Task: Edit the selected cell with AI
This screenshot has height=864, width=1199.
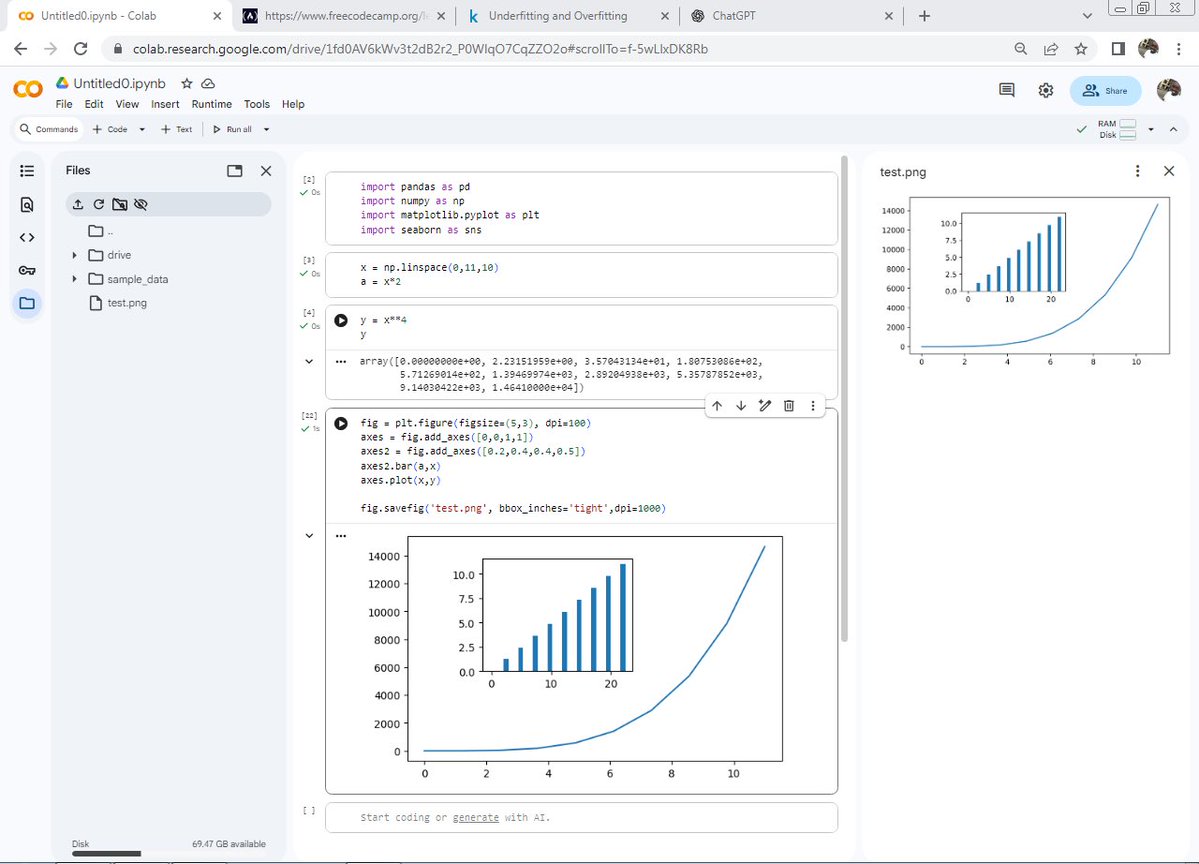Action: point(764,406)
